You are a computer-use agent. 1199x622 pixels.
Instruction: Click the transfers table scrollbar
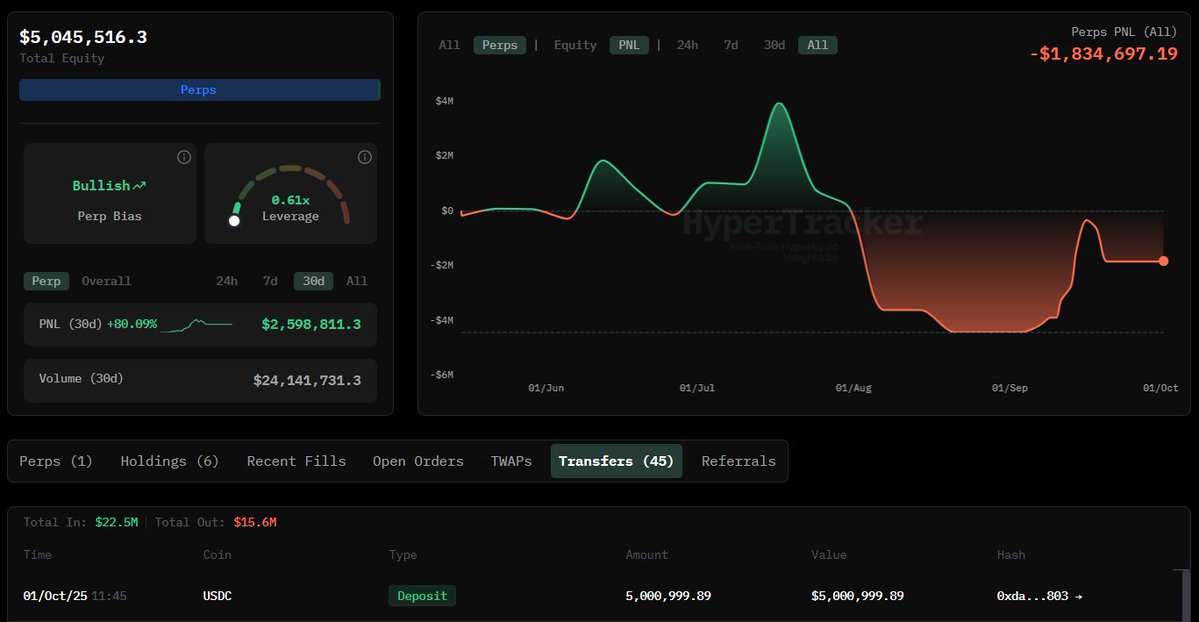coord(1186,595)
